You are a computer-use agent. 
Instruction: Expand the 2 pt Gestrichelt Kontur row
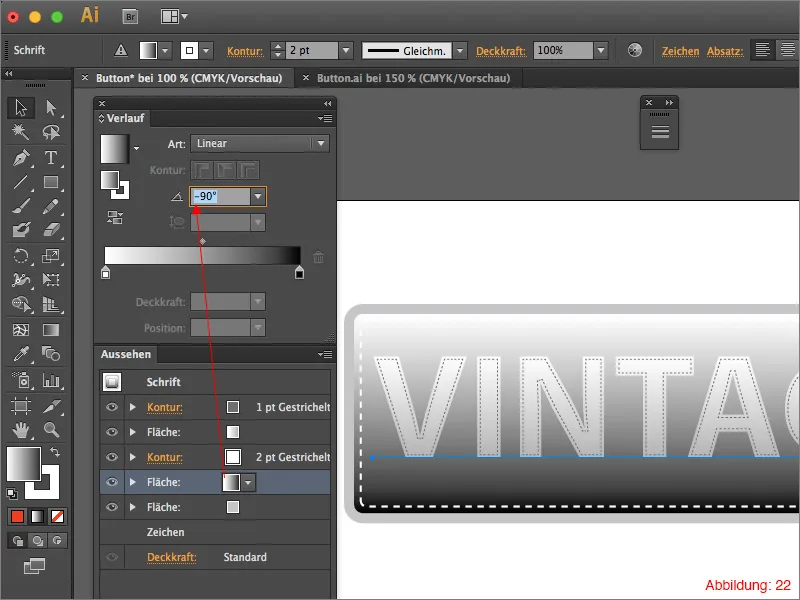pyautogui.click(x=133, y=457)
